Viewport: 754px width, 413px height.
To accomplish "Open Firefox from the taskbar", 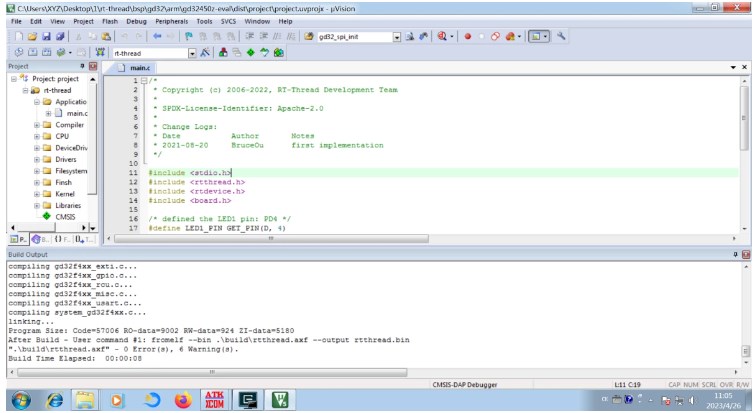I will [x=182, y=400].
